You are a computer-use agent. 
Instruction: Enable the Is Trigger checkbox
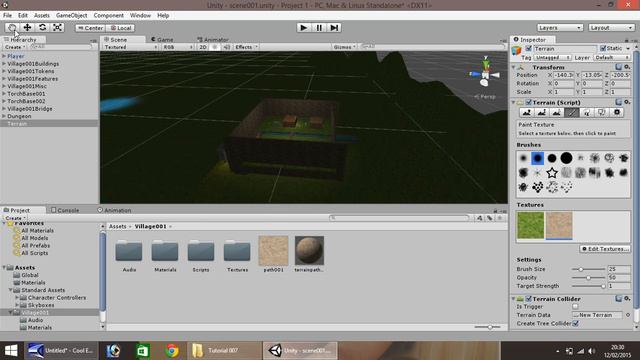click(575, 307)
